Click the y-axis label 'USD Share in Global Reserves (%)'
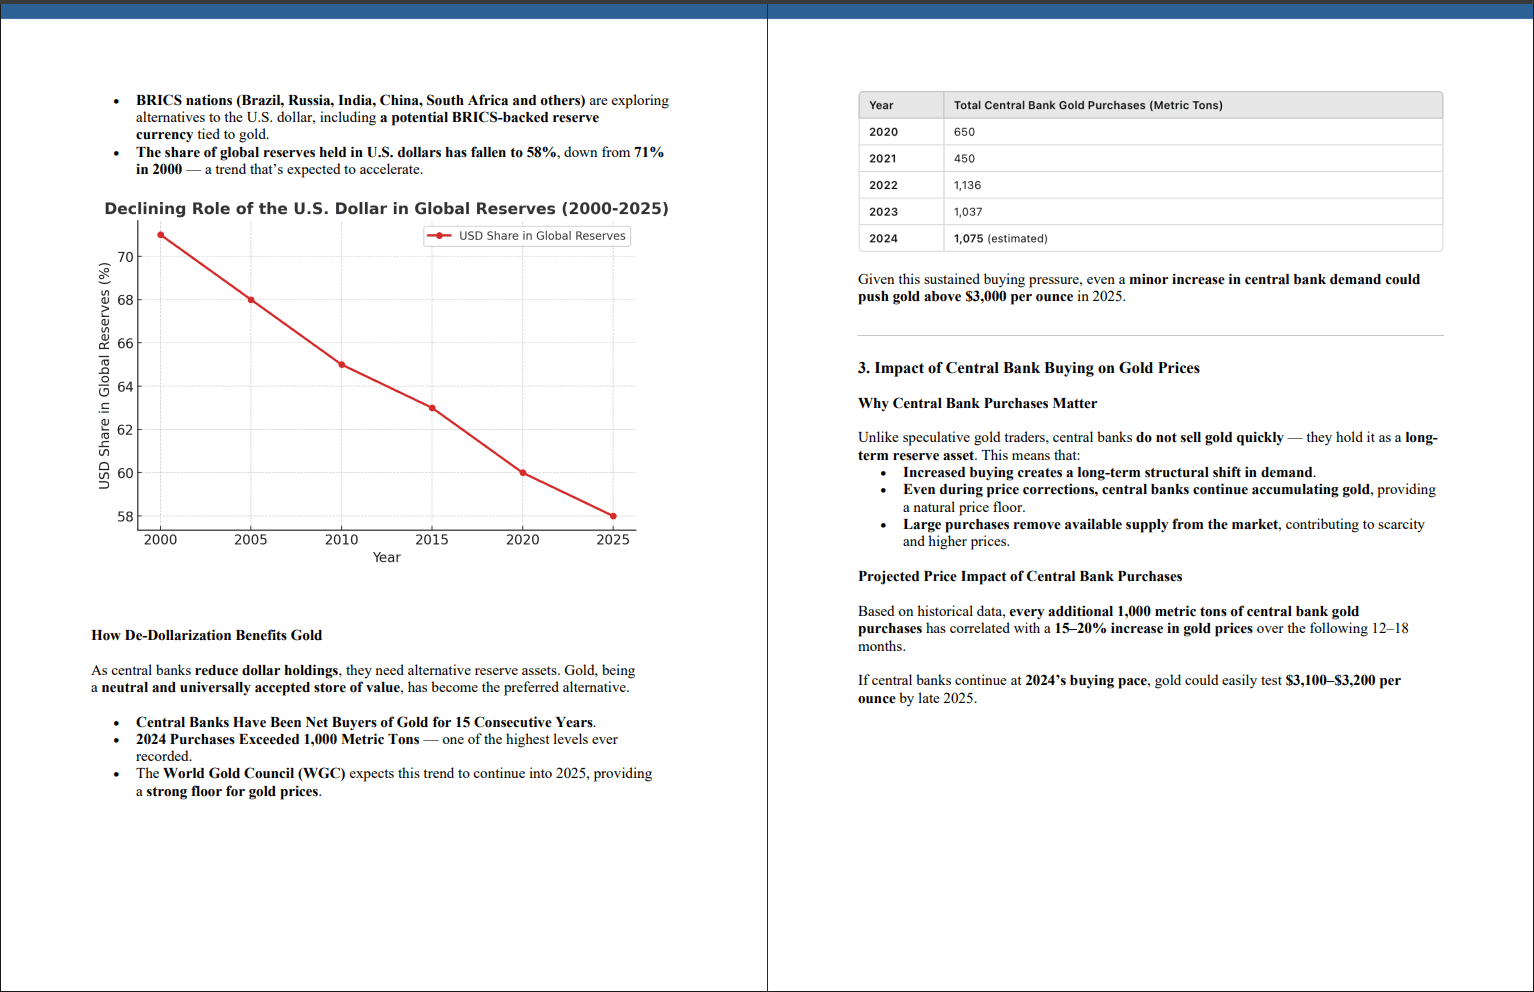This screenshot has width=1534, height=992. (x=104, y=376)
